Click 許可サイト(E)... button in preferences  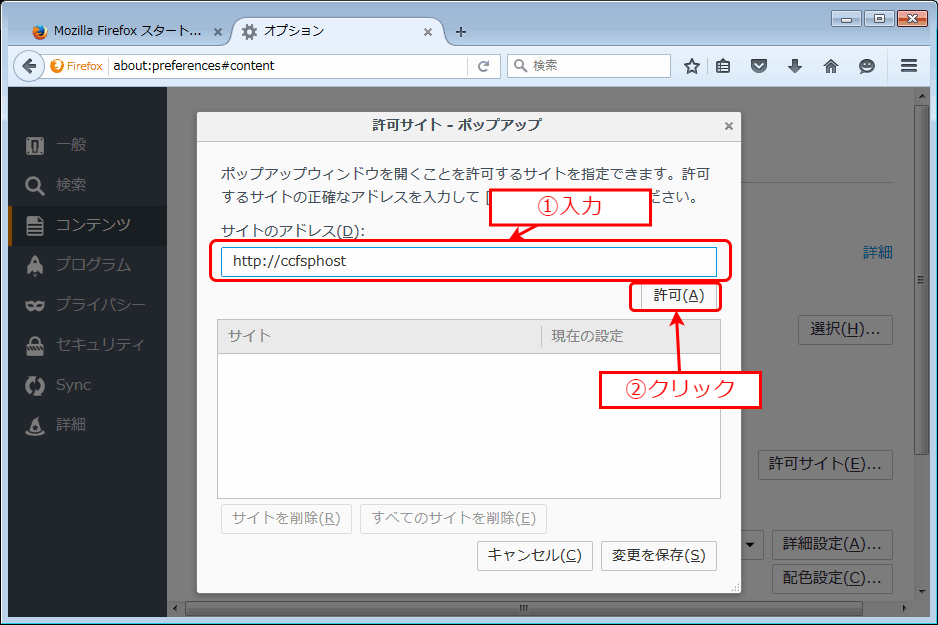coord(825,465)
